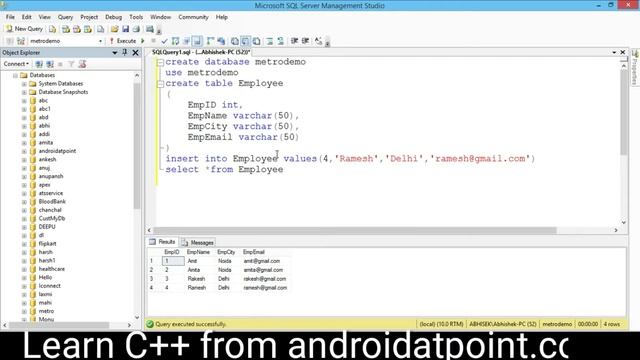The height and width of the screenshot is (360, 640).
Task: Click the Database Engine Query icon
Action: coord(52,29)
